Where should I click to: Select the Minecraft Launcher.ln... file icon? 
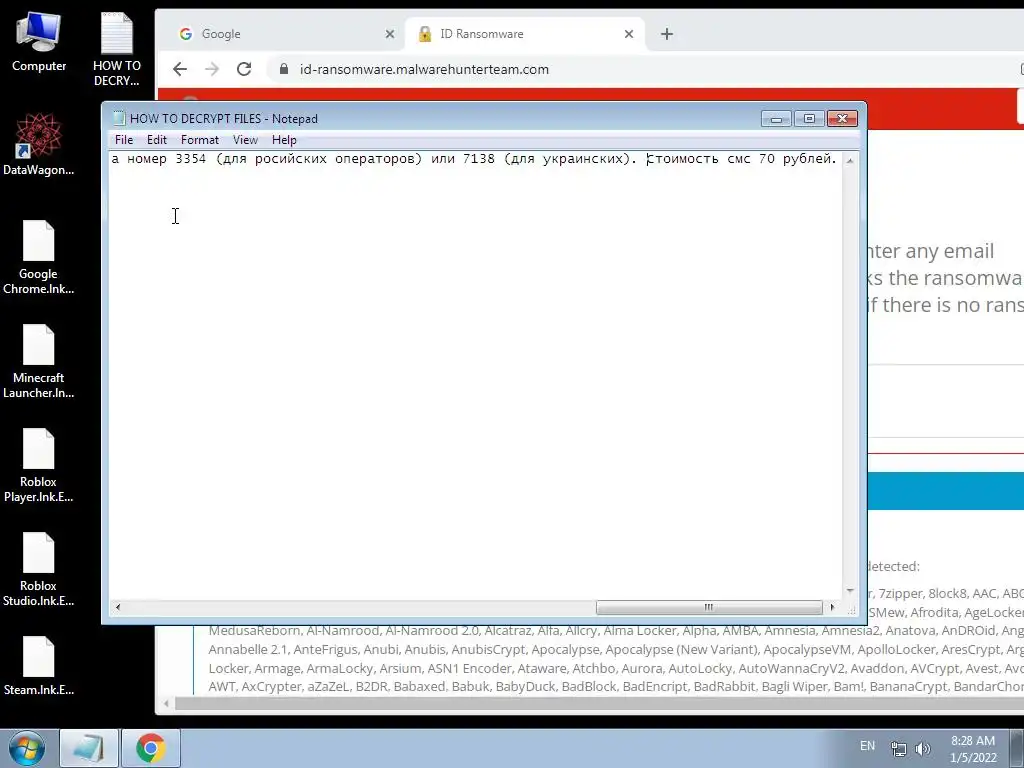click(39, 361)
